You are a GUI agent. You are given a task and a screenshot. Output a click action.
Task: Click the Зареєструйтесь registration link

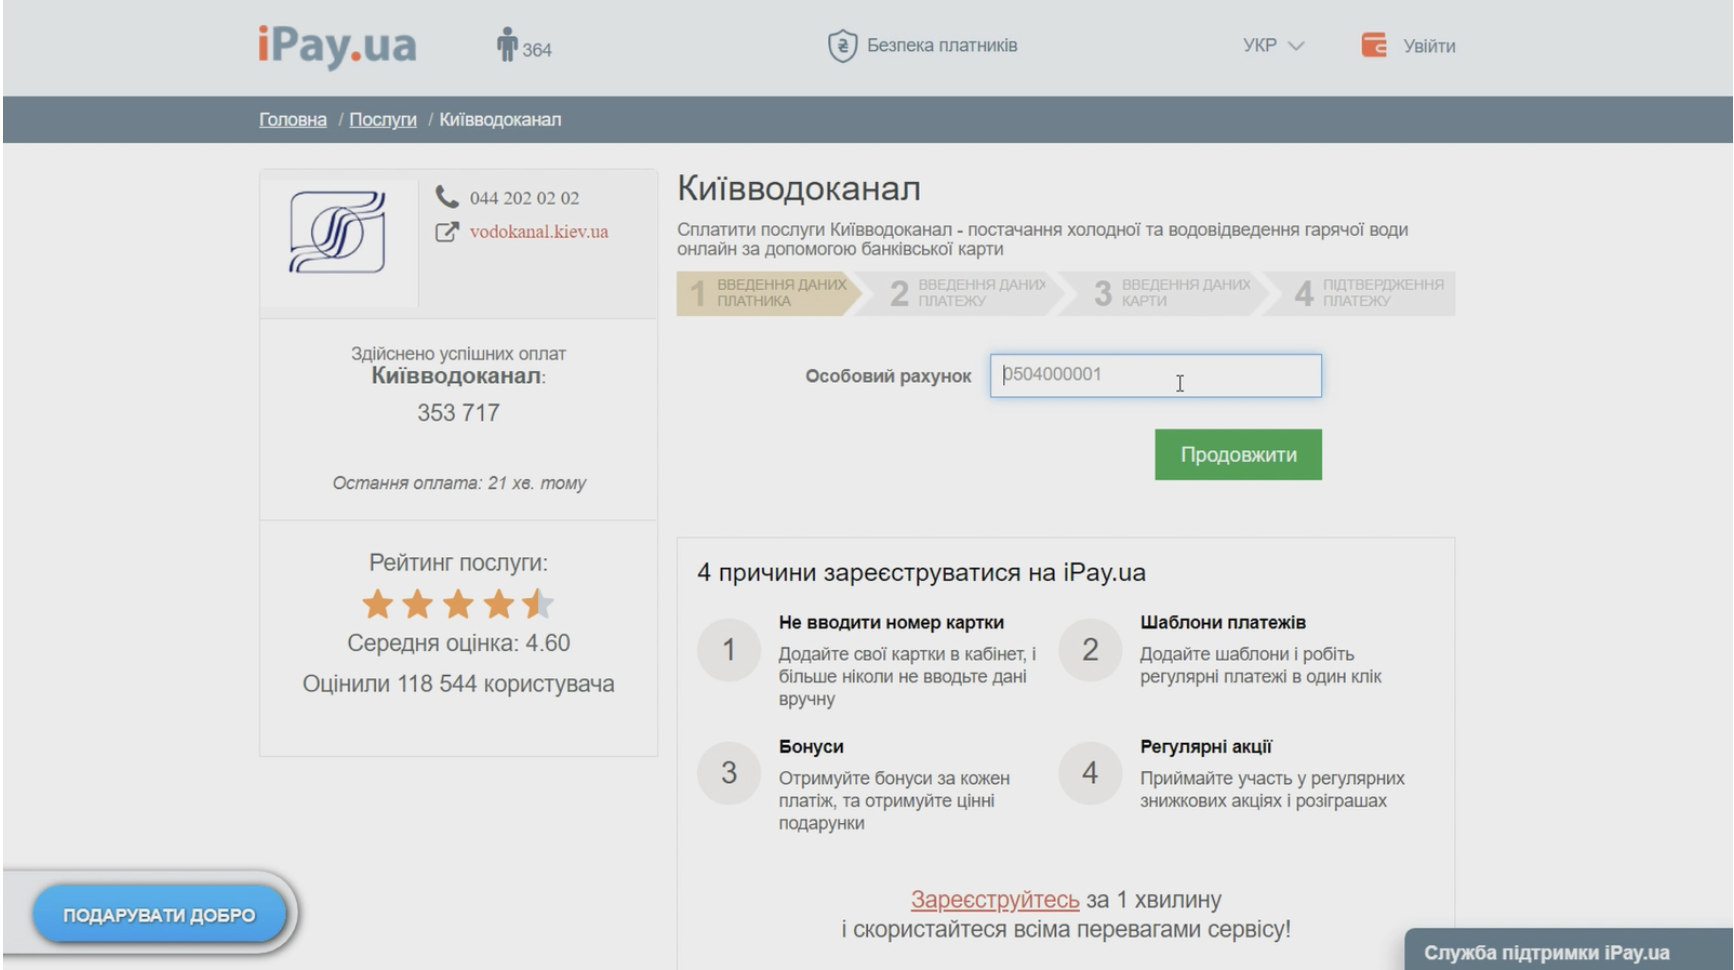point(995,900)
